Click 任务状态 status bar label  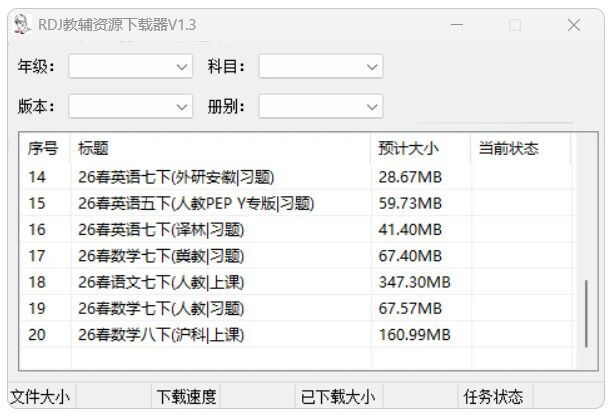coord(493,397)
